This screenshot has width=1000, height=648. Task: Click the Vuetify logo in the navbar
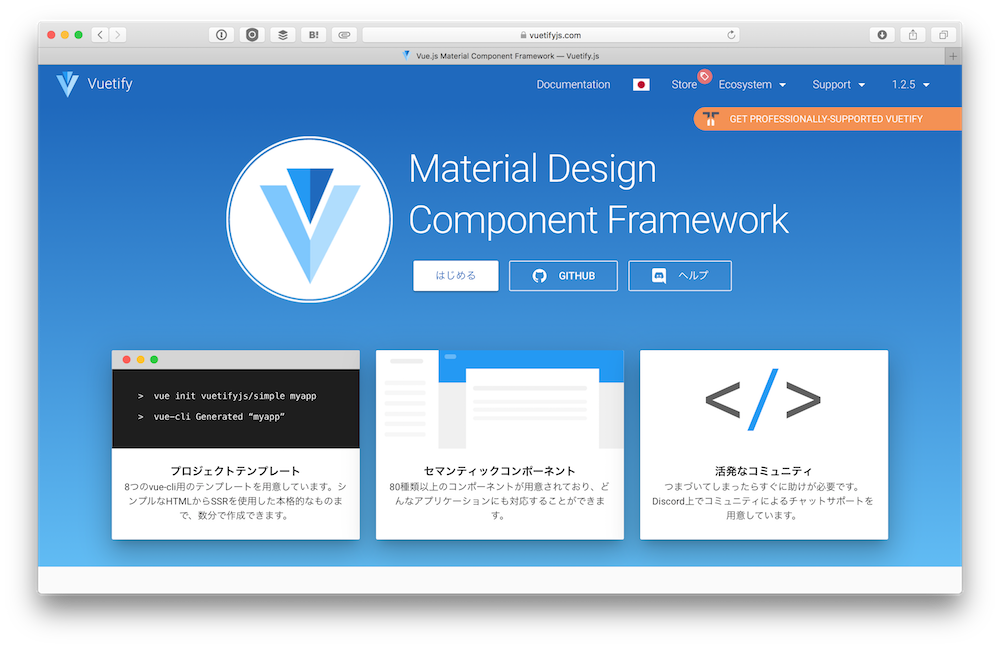67,84
